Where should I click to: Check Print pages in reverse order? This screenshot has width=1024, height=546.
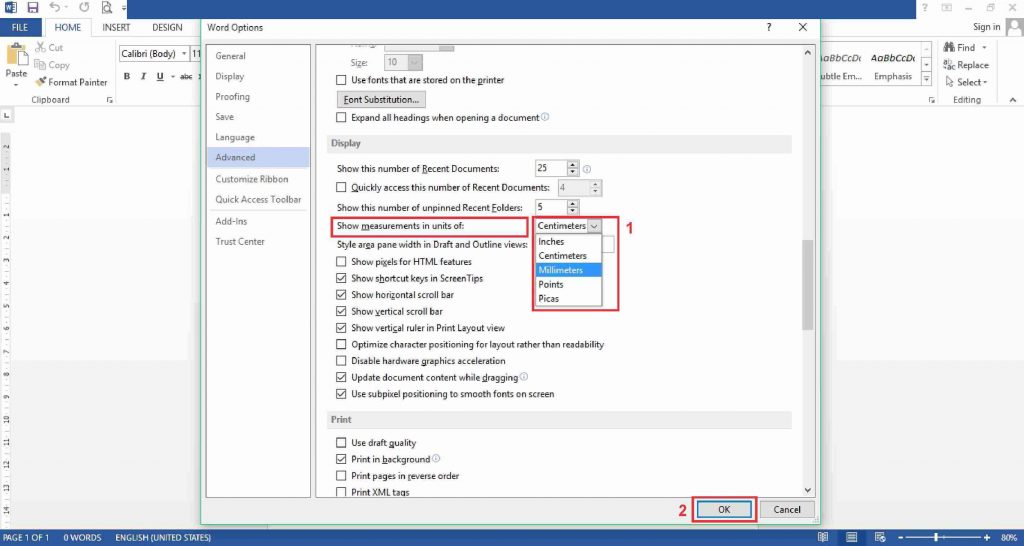pos(341,476)
